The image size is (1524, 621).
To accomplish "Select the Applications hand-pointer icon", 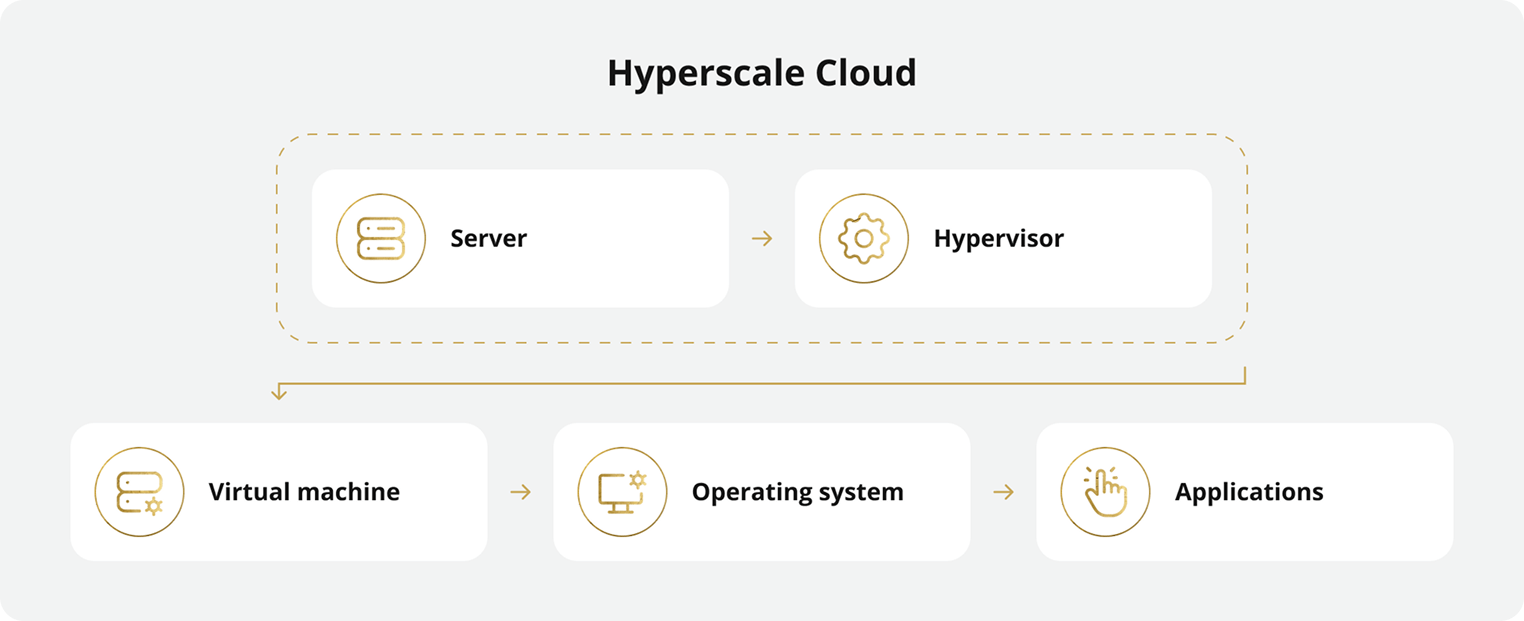I will (1104, 491).
